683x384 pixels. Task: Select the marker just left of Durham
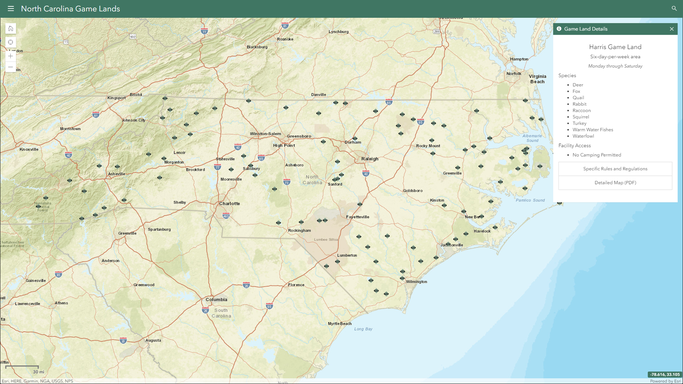click(323, 141)
